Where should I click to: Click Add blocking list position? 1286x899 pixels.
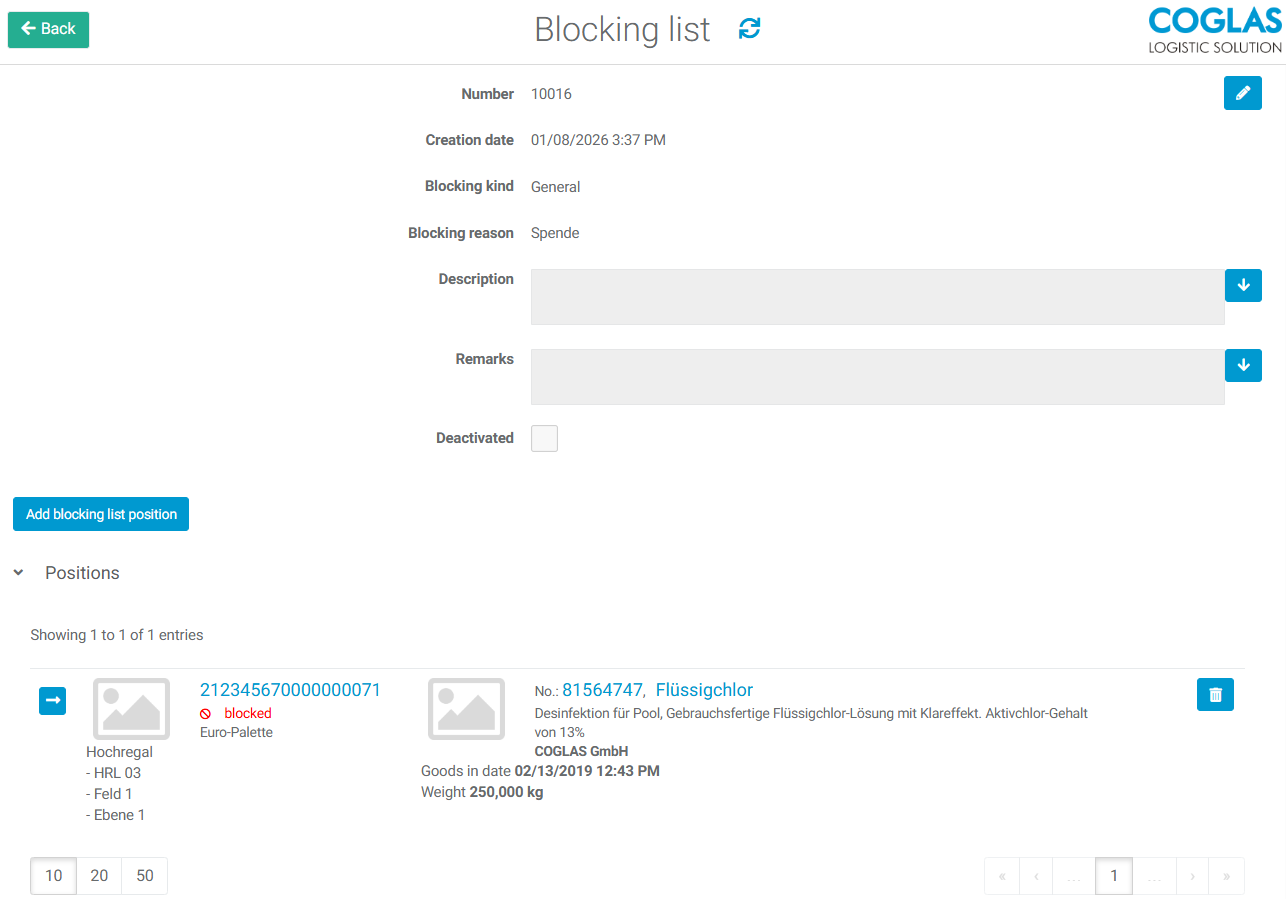(x=100, y=513)
